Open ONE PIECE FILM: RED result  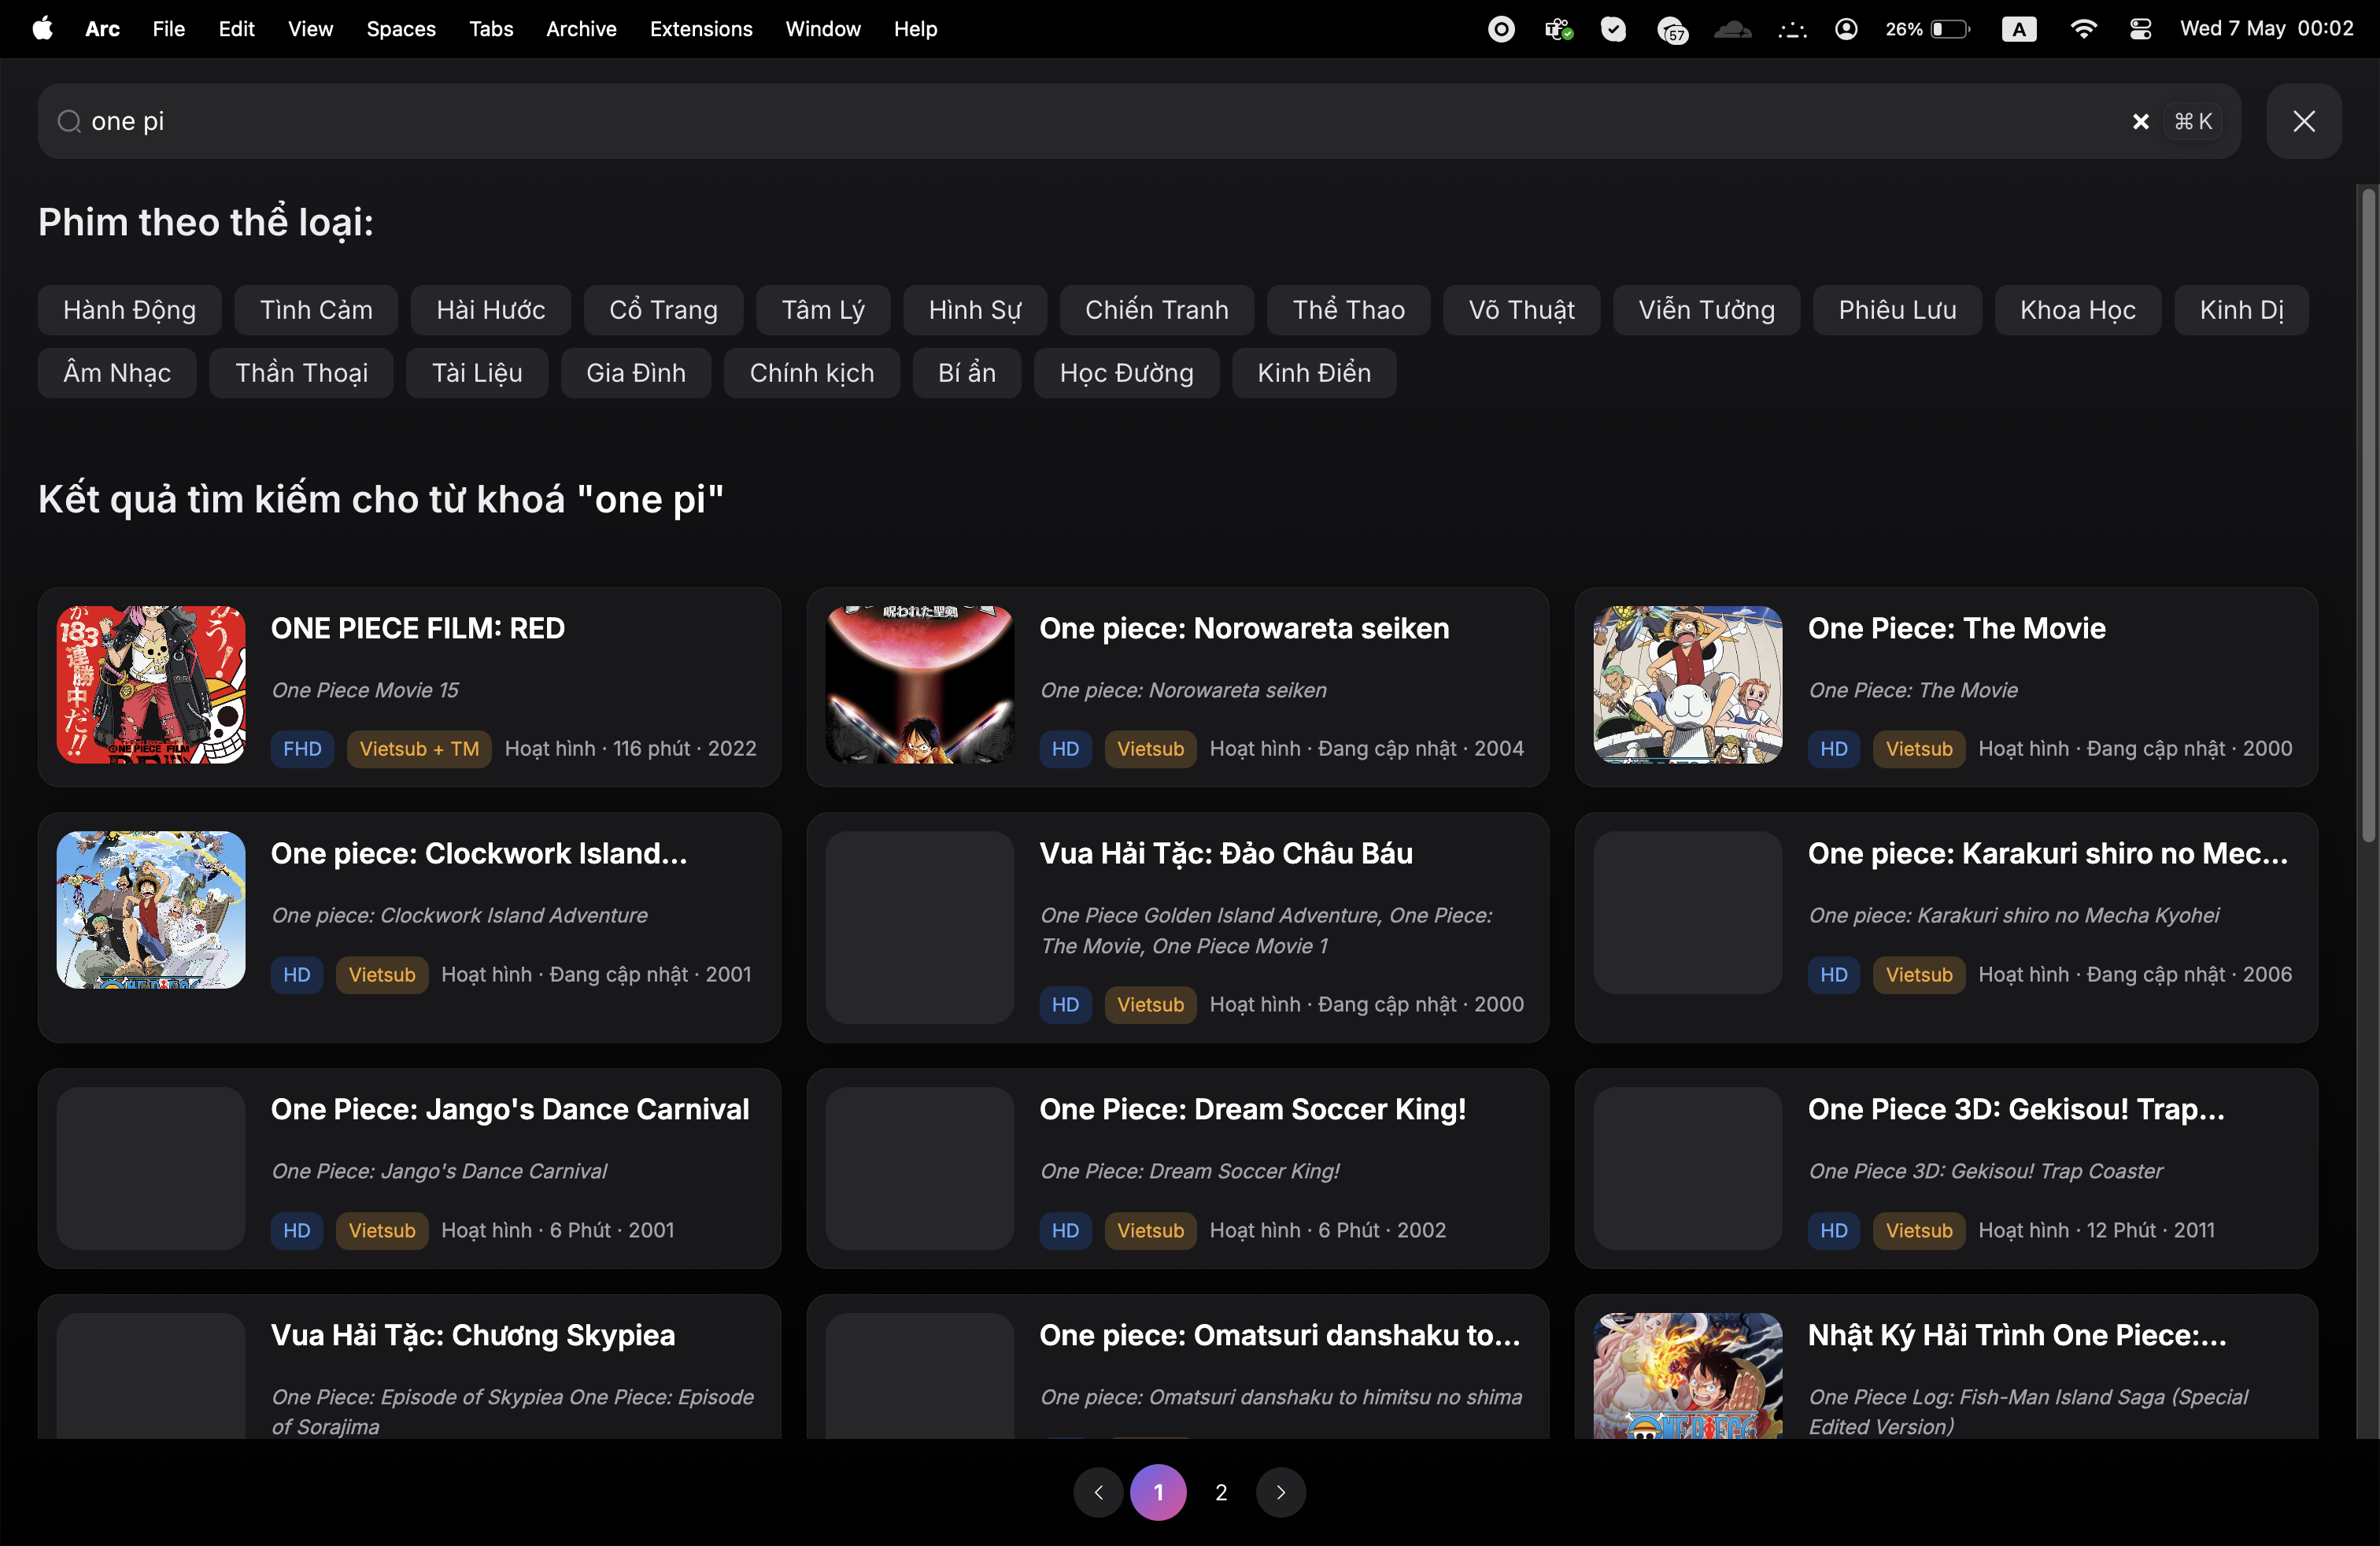point(417,628)
